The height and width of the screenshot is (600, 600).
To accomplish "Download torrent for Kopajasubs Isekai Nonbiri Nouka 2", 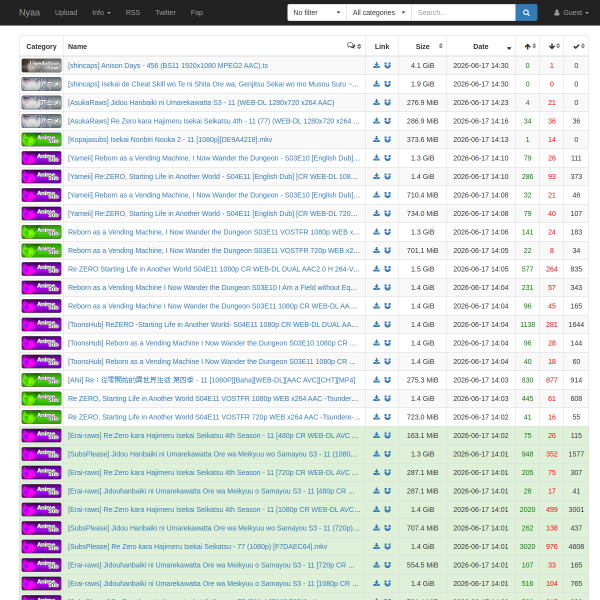I will [377, 139].
